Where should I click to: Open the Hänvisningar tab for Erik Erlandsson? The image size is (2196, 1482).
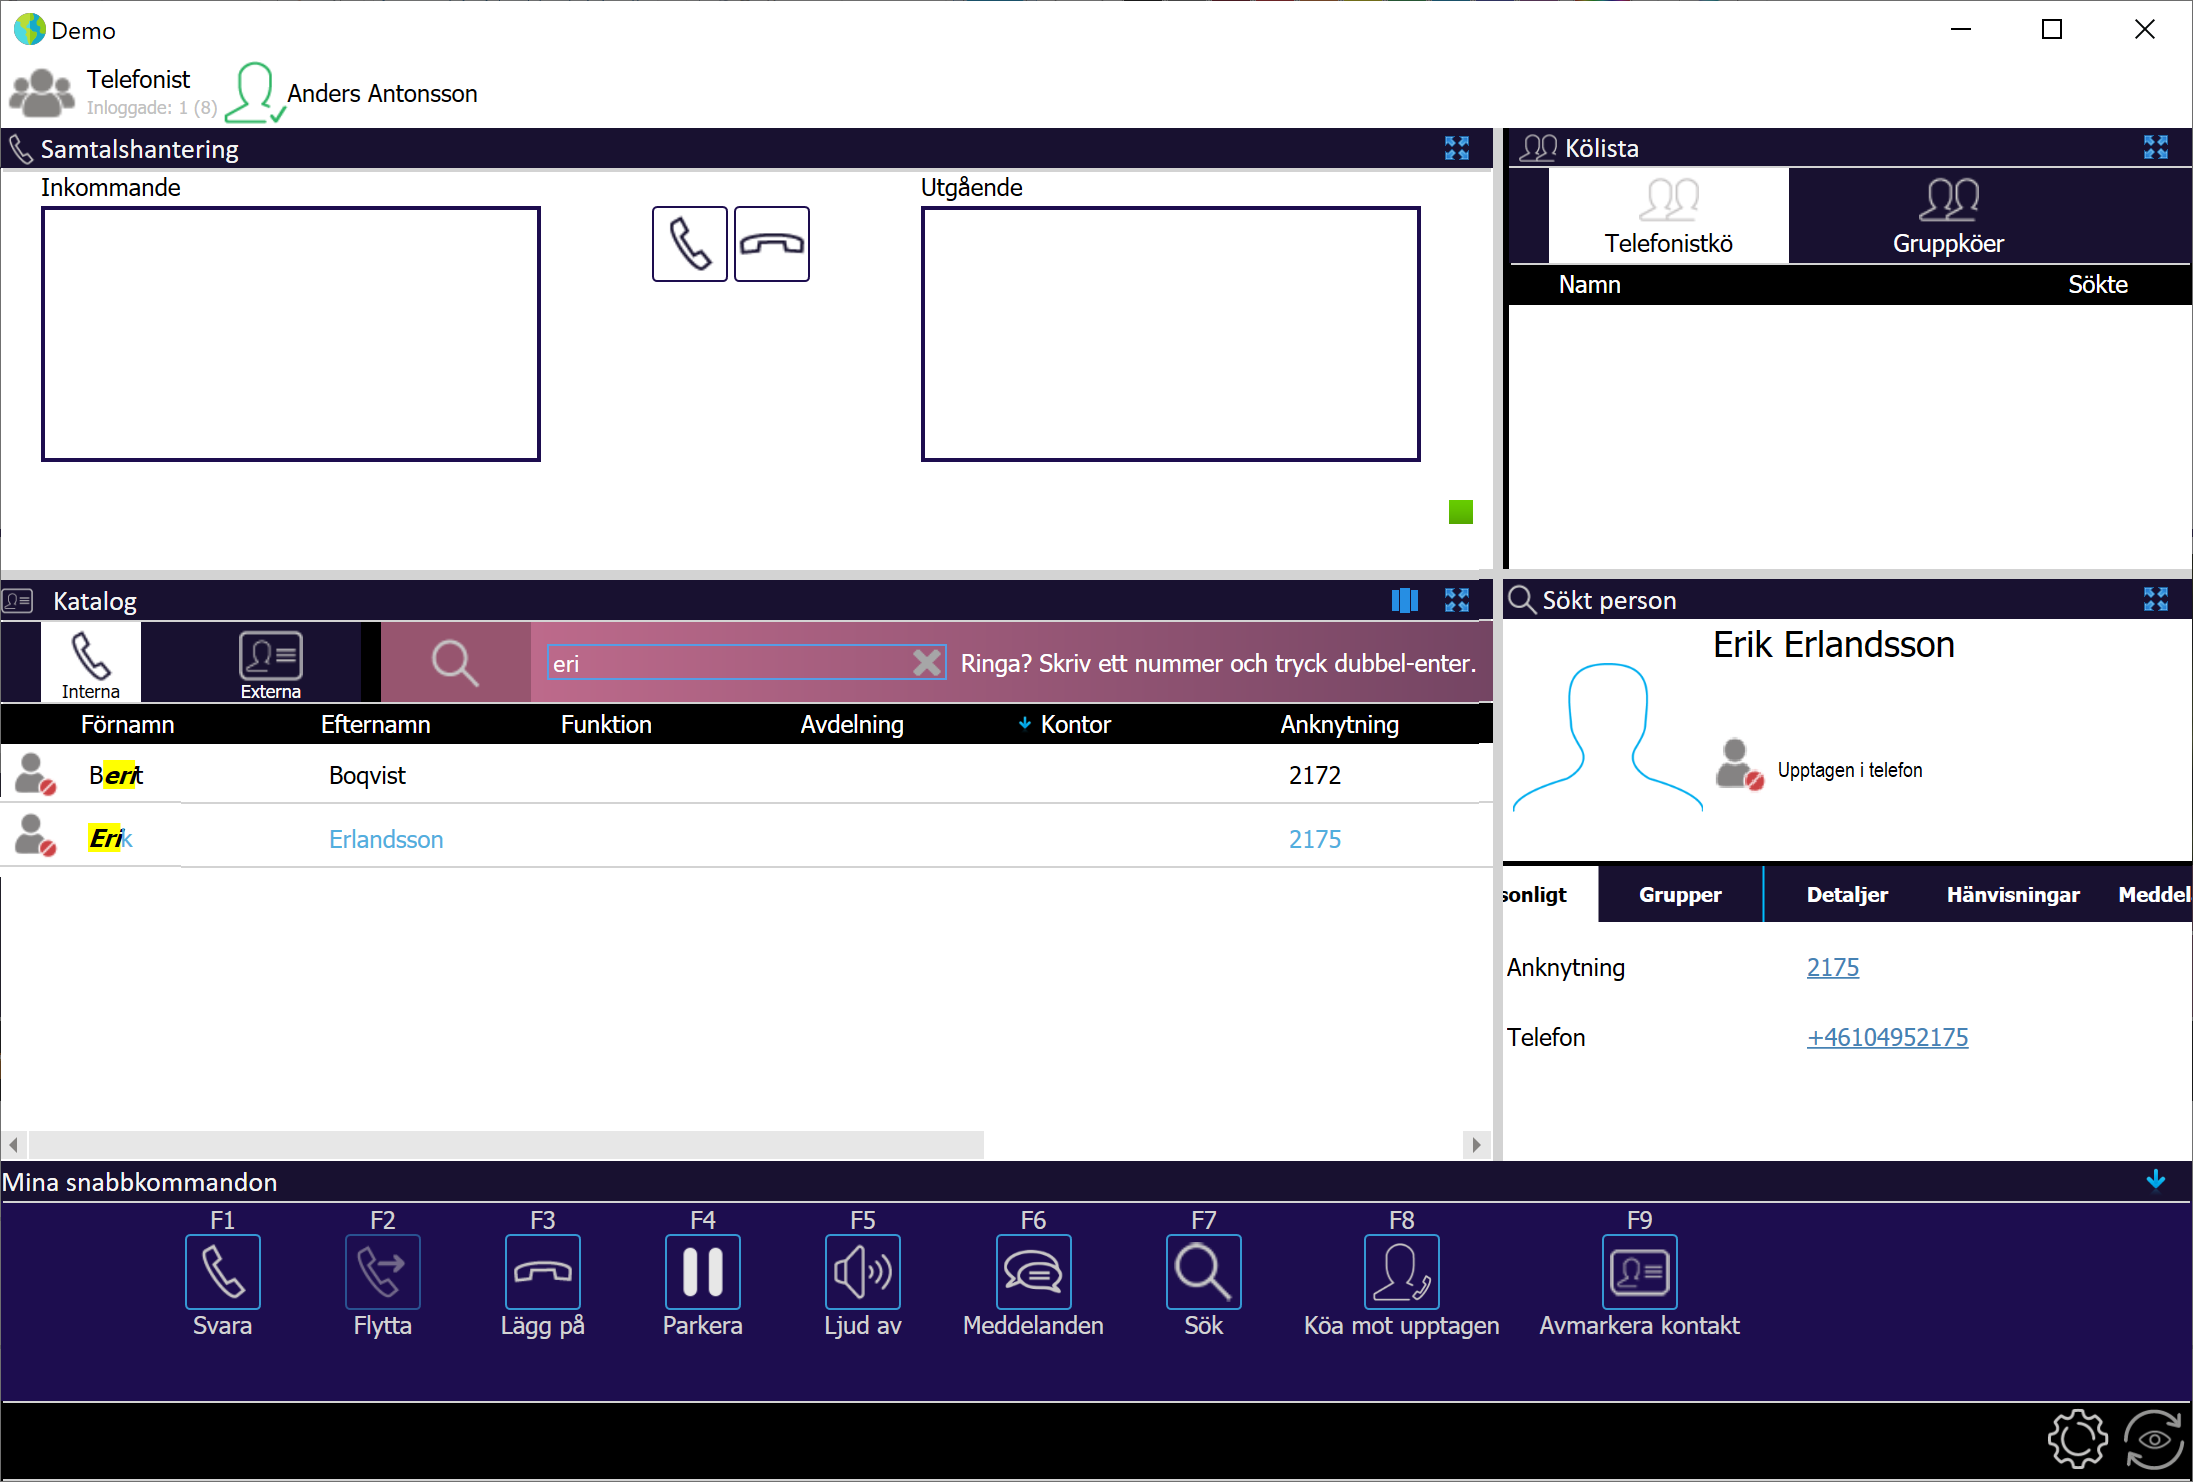[x=2012, y=894]
